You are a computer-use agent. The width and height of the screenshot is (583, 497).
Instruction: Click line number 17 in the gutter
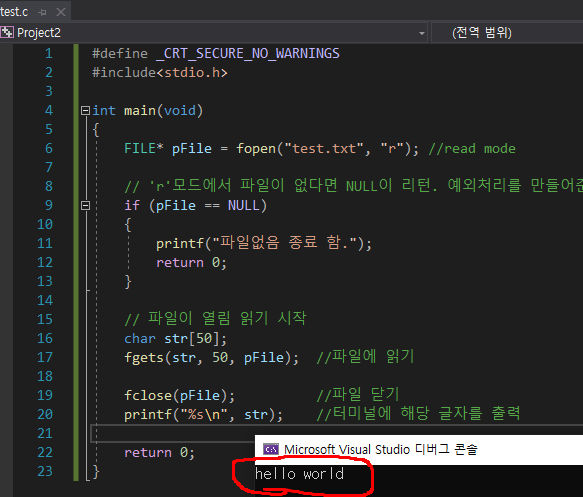(45, 358)
